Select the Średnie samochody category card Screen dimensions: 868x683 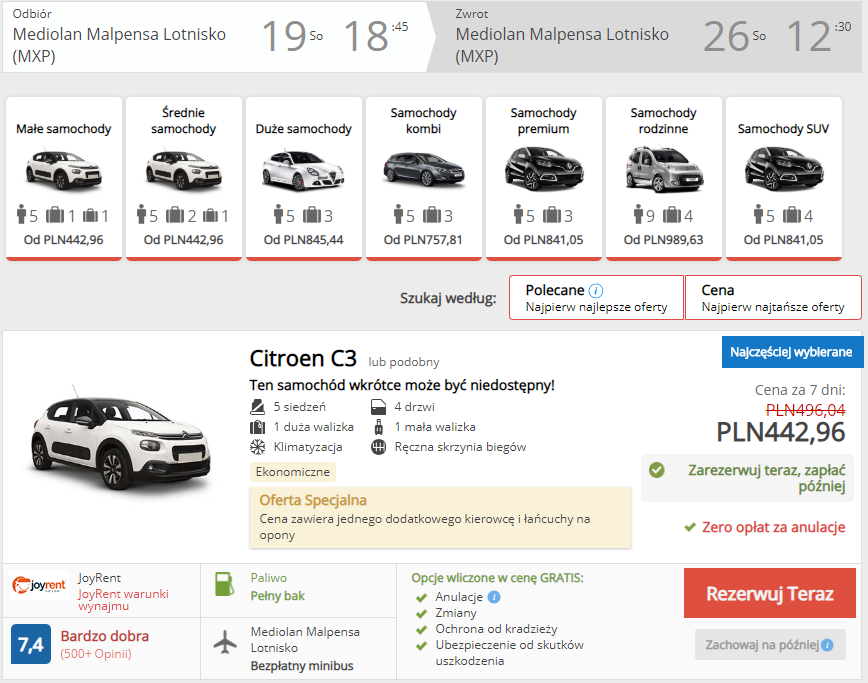coord(184,178)
